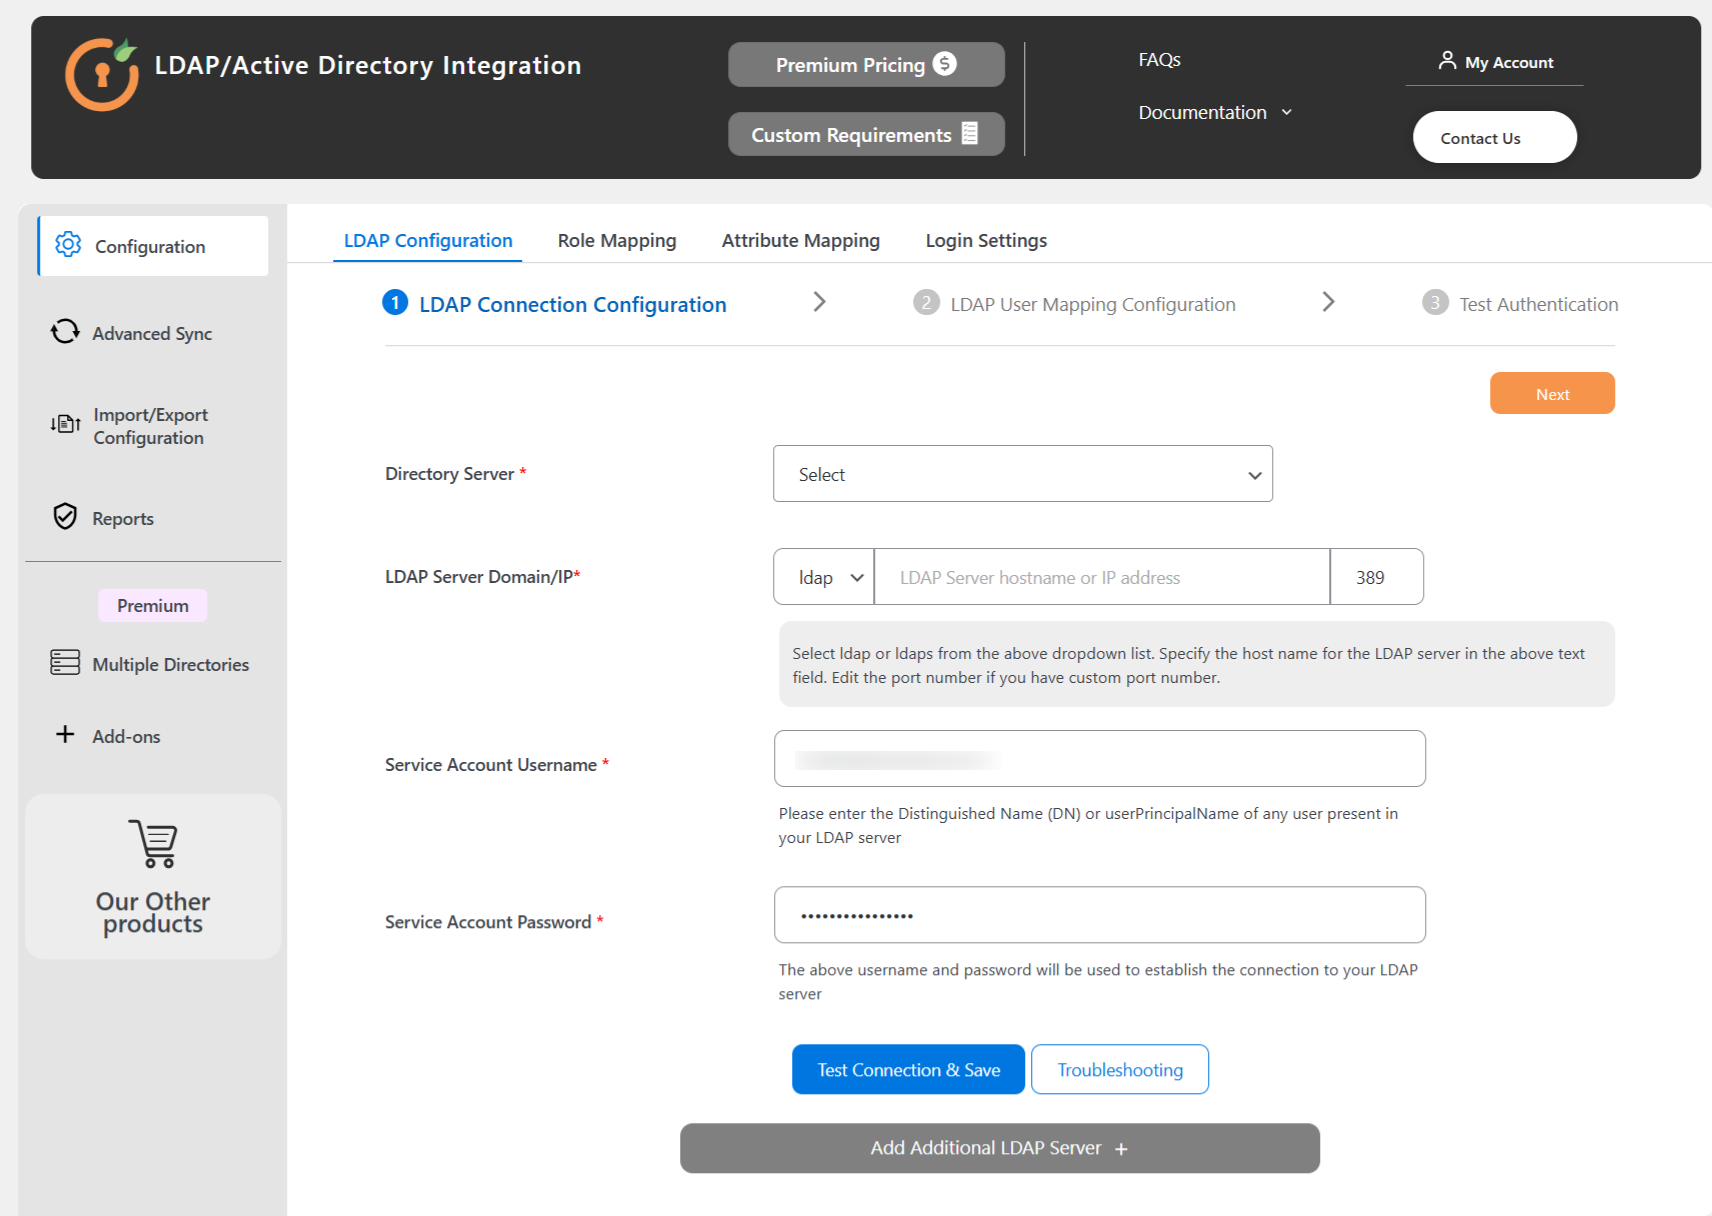
Task: Focus the LDAP Server hostname input field
Action: click(1101, 577)
